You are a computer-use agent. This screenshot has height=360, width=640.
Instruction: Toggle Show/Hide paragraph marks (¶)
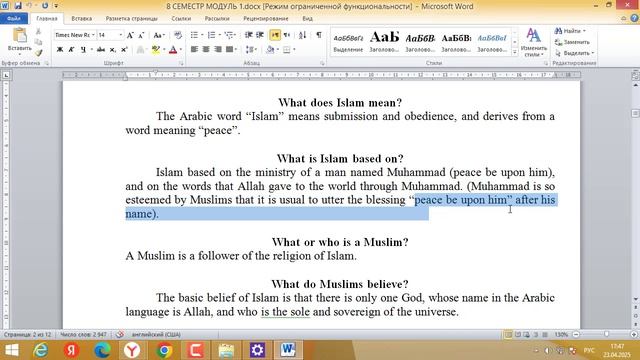click(319, 36)
